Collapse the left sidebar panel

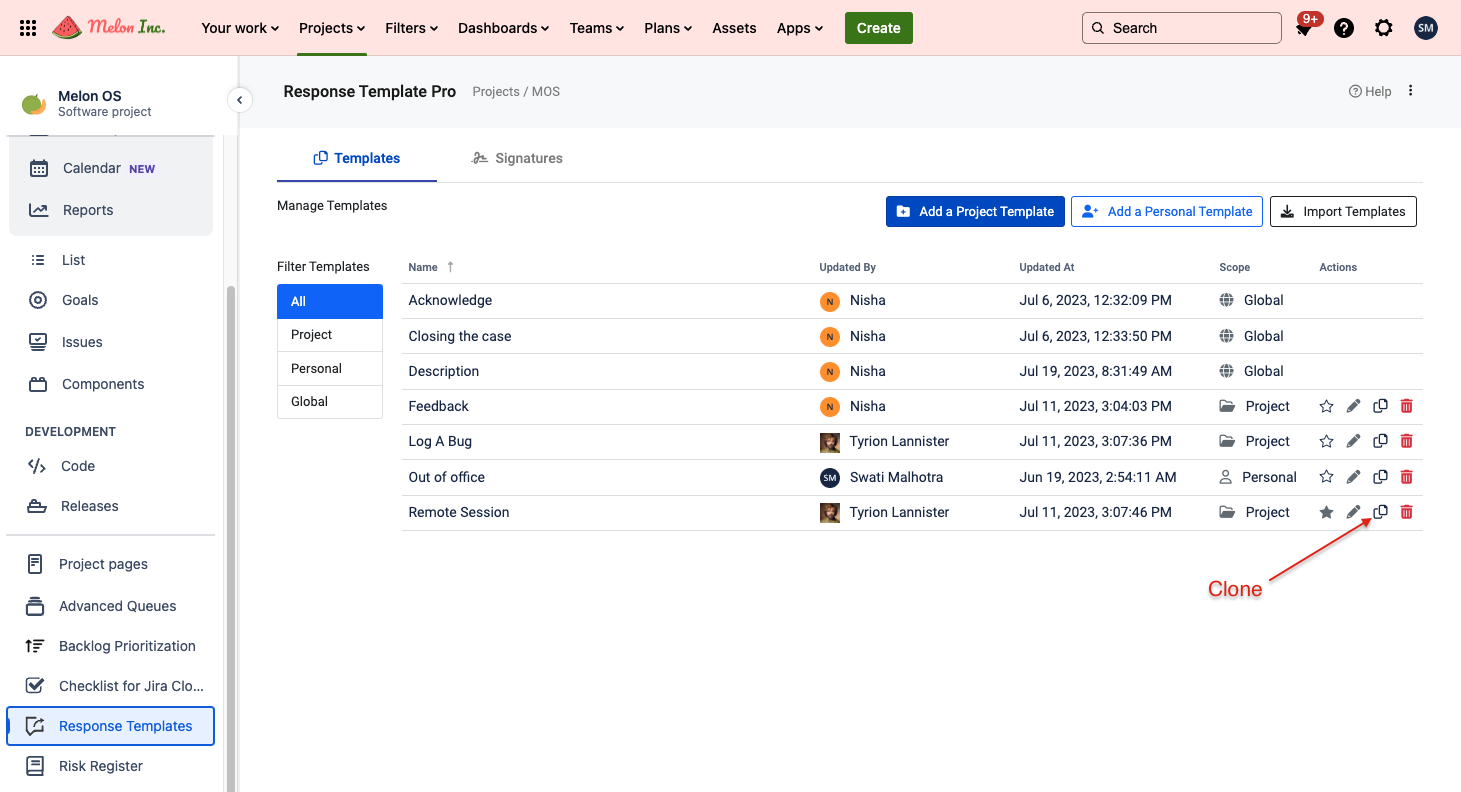click(x=239, y=100)
